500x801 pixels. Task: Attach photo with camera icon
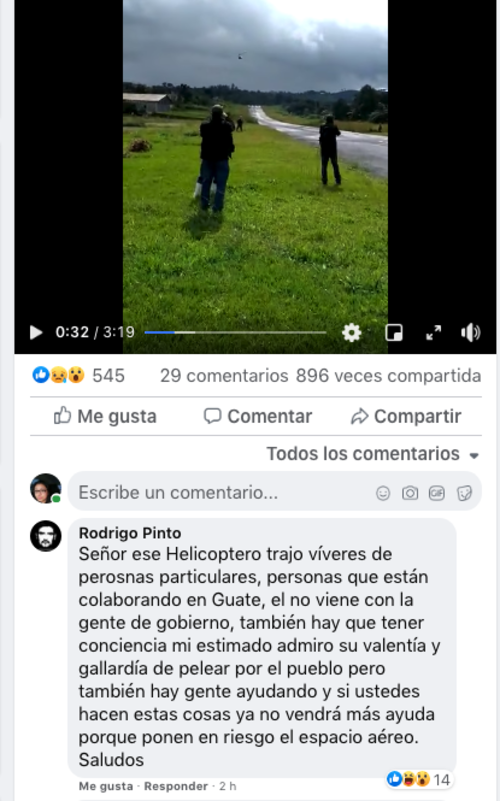(x=410, y=493)
